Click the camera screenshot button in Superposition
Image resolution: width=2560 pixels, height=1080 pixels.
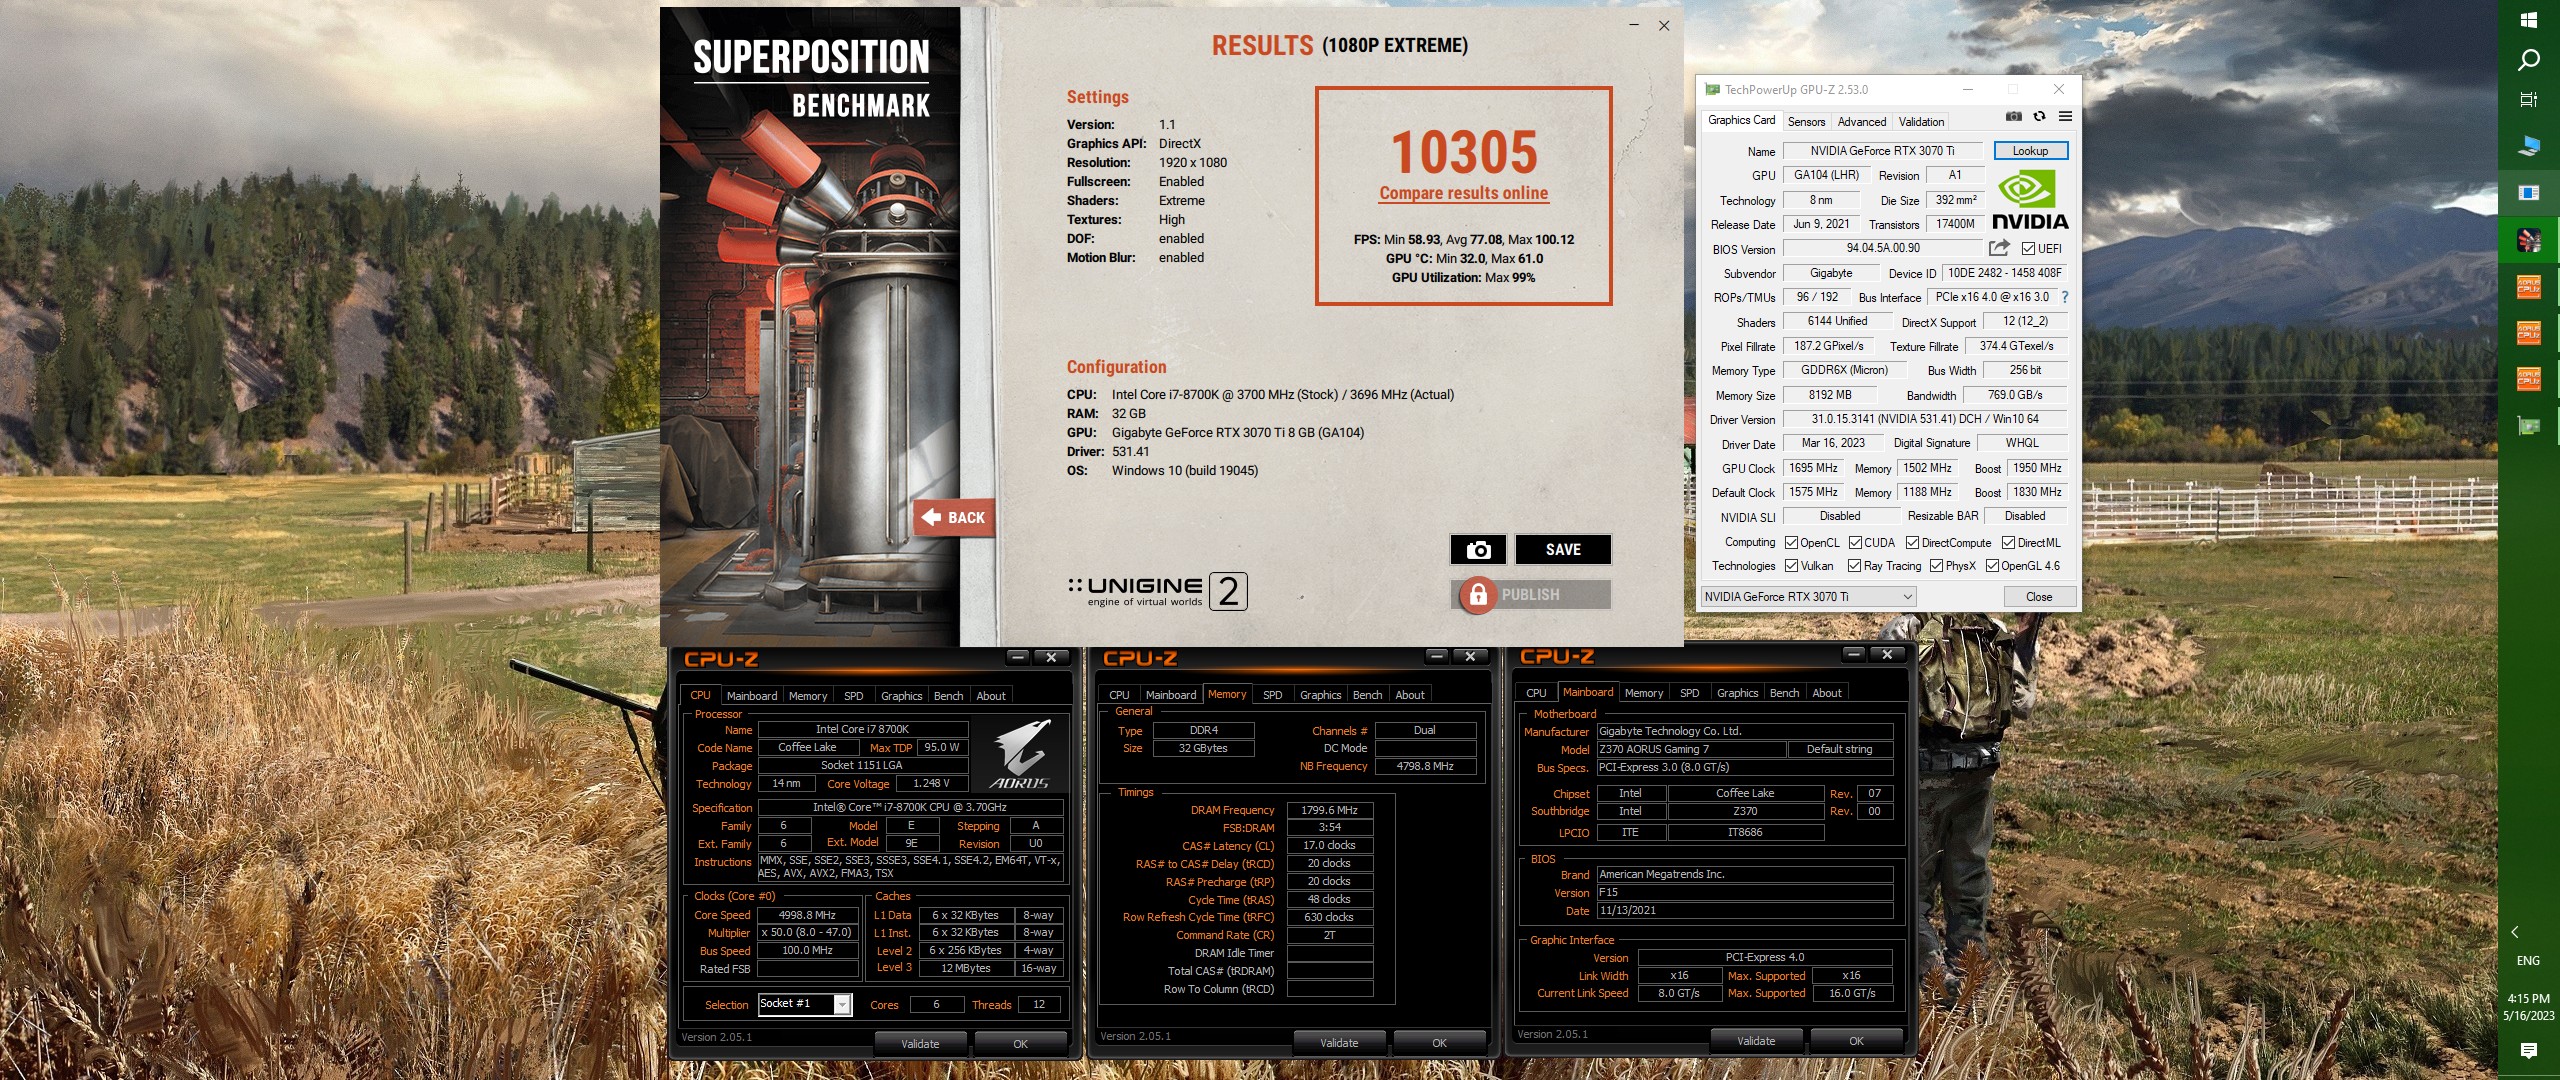[x=1478, y=549]
